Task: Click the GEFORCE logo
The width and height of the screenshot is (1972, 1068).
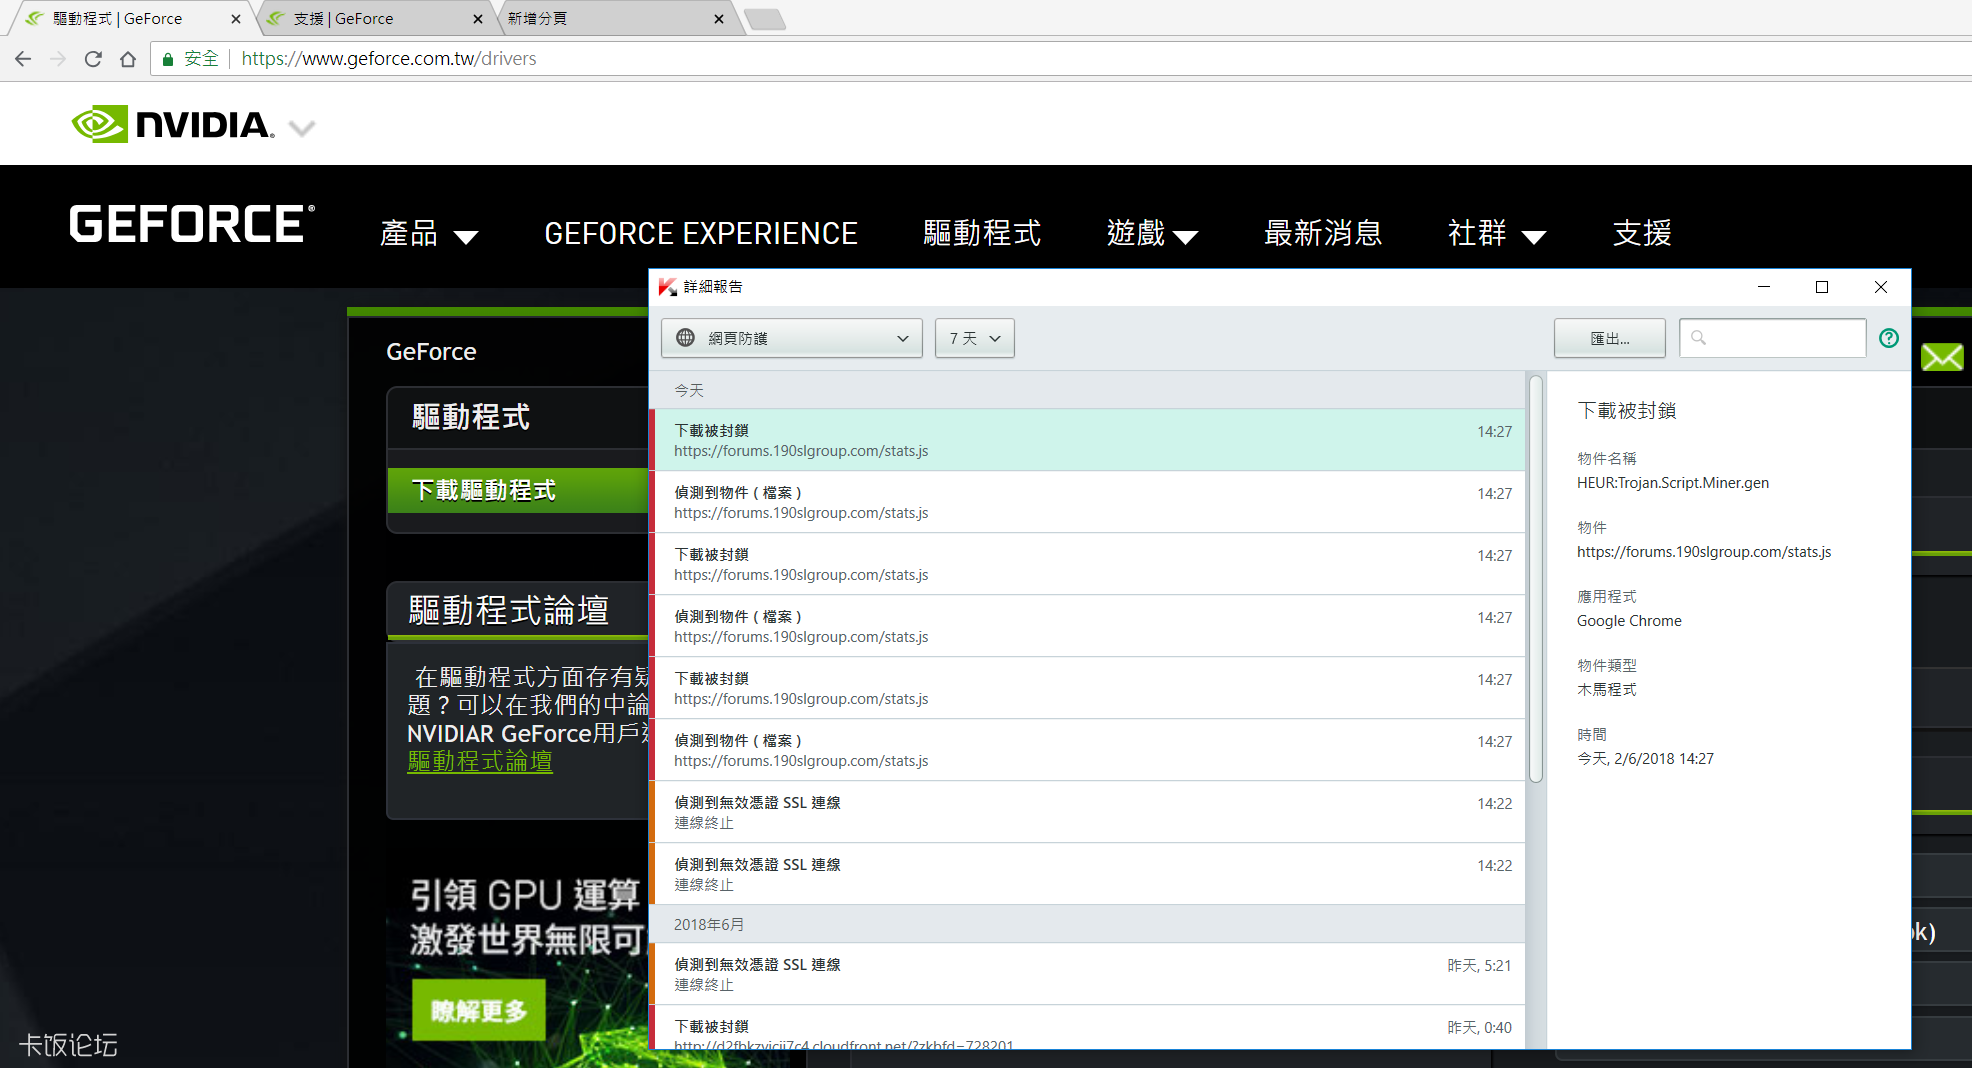Action: [192, 224]
